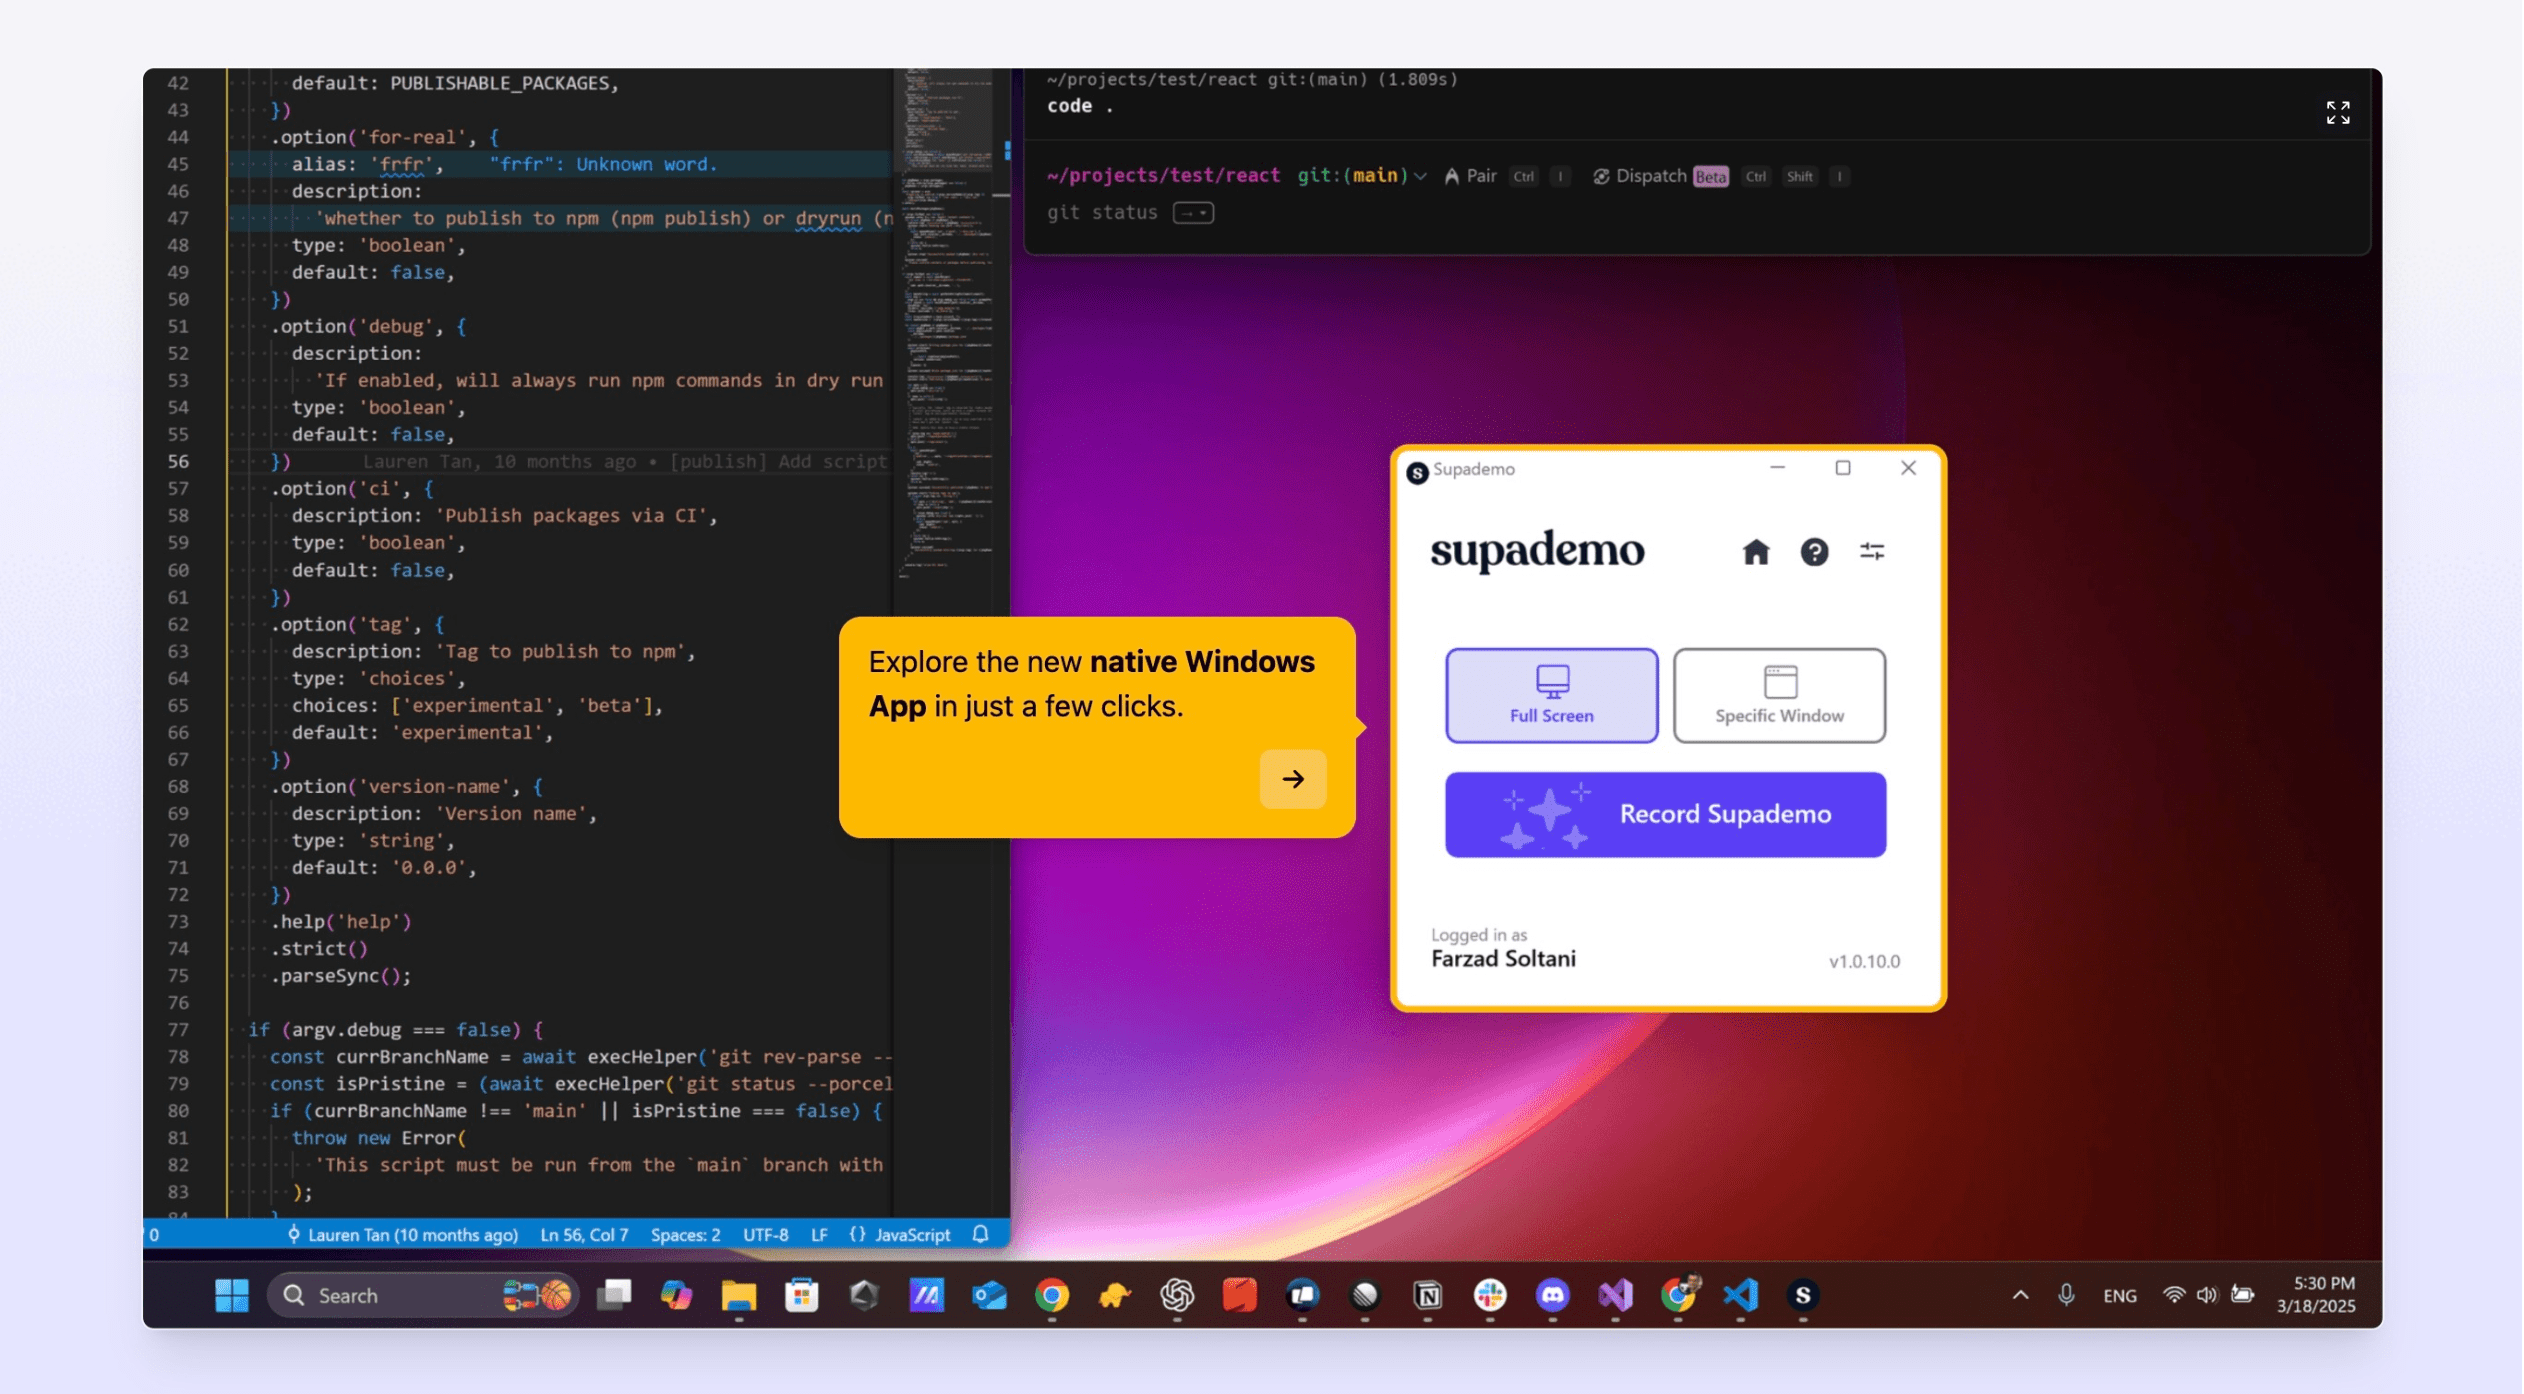Viewport: 2524px width, 1394px height.
Task: Open Discord from the taskbar
Action: pyautogui.click(x=1552, y=1295)
